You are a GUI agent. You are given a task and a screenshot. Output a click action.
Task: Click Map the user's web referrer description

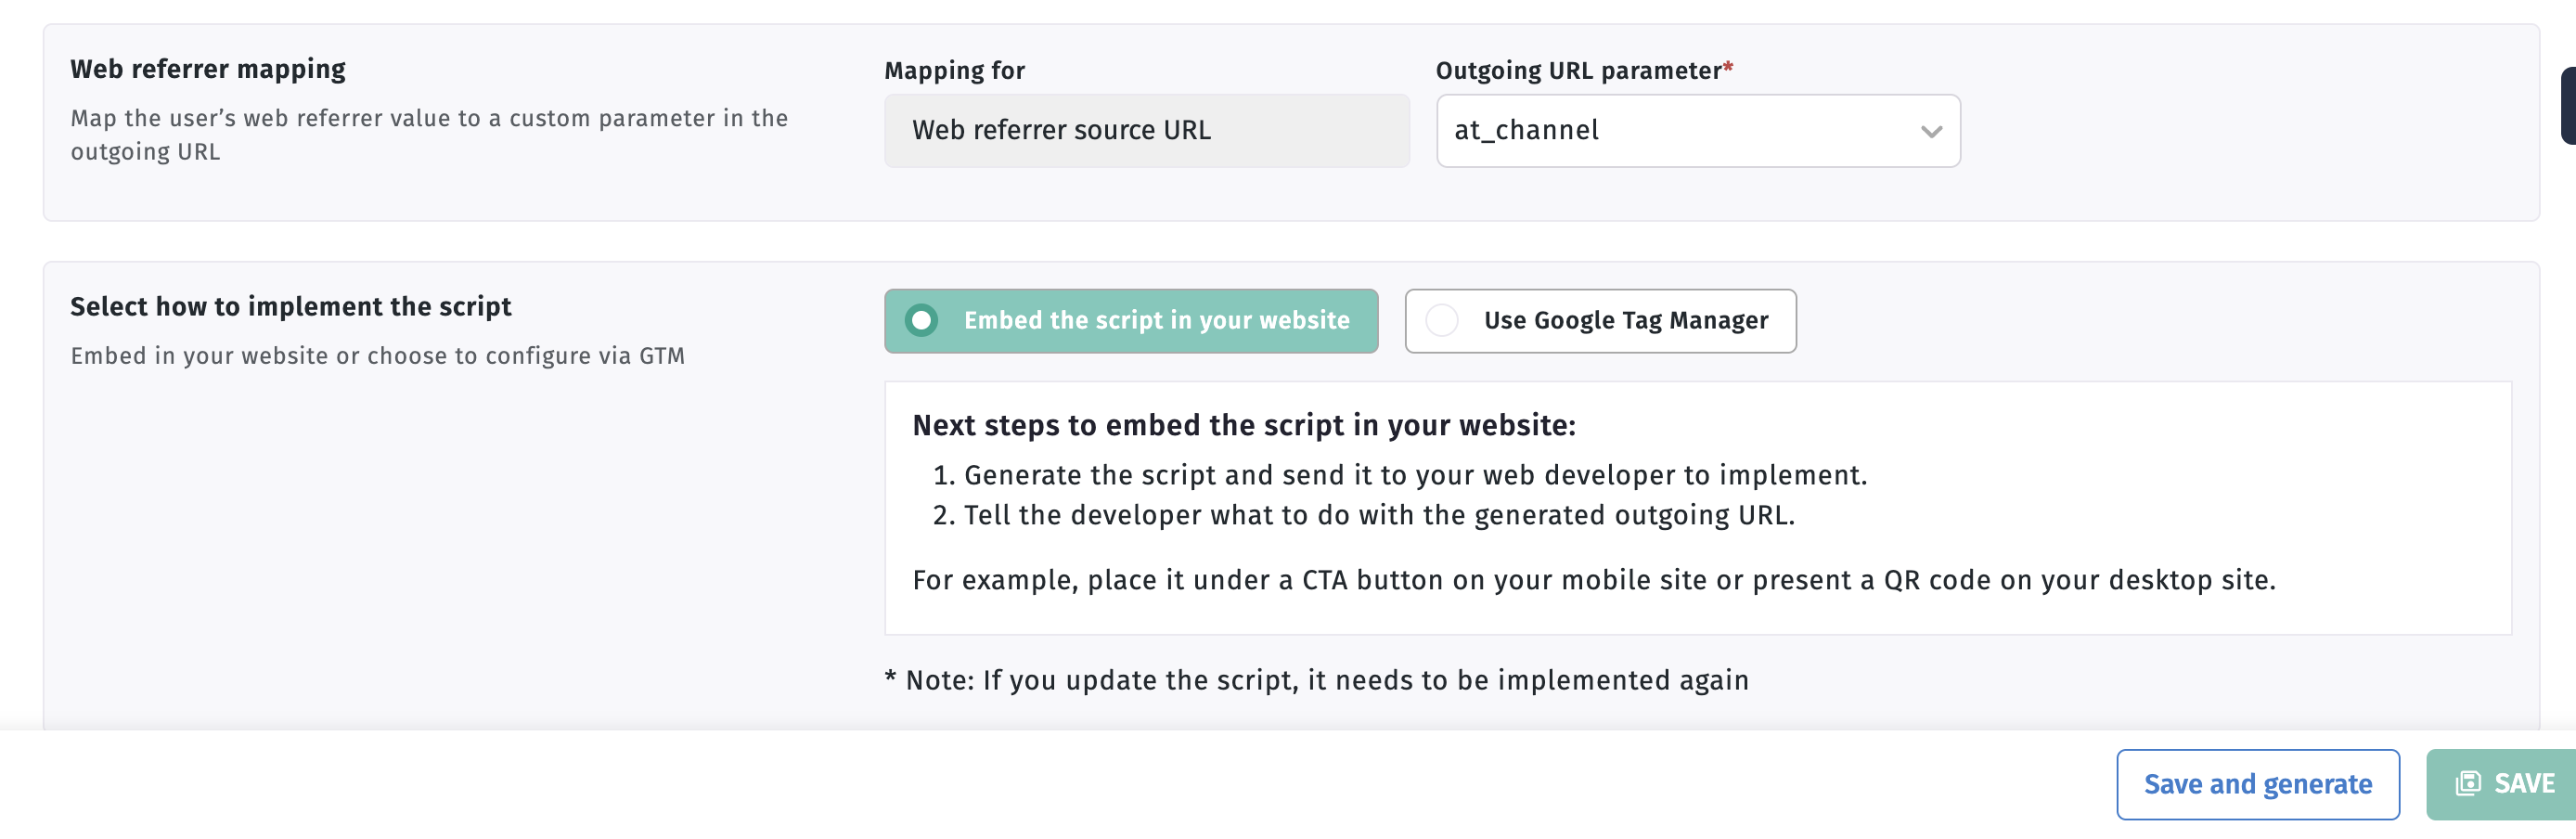[429, 135]
